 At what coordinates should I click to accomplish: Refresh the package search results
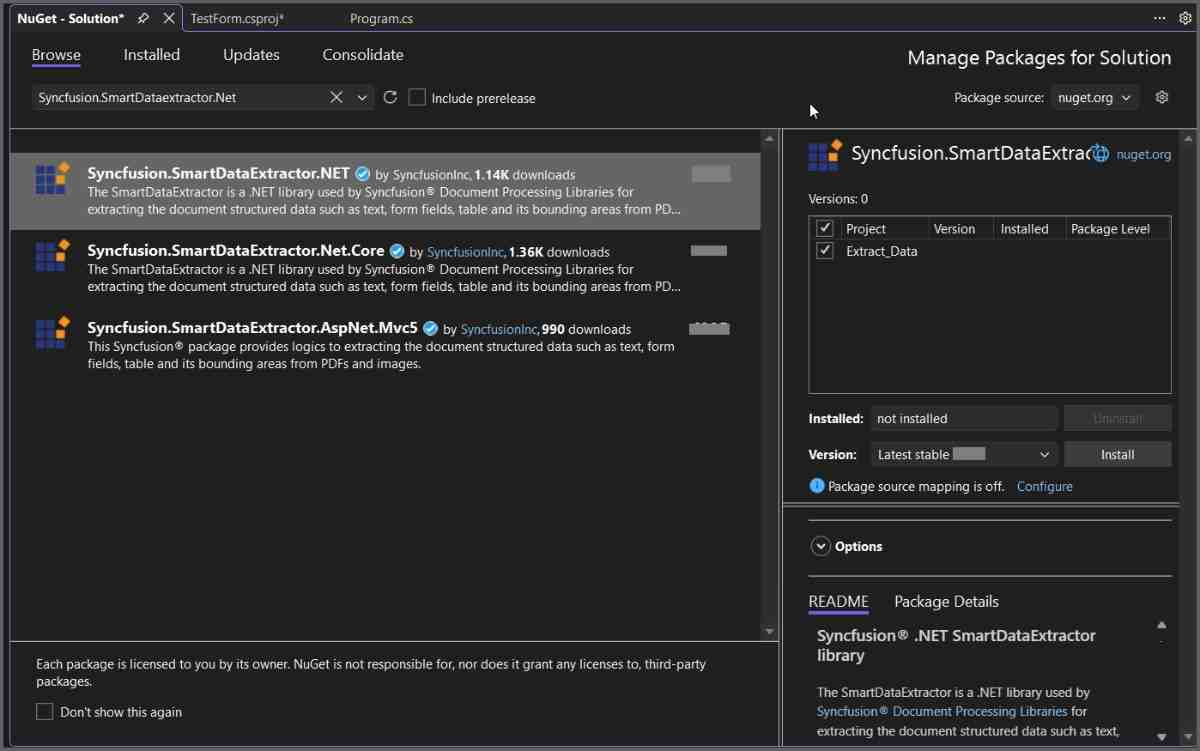390,97
